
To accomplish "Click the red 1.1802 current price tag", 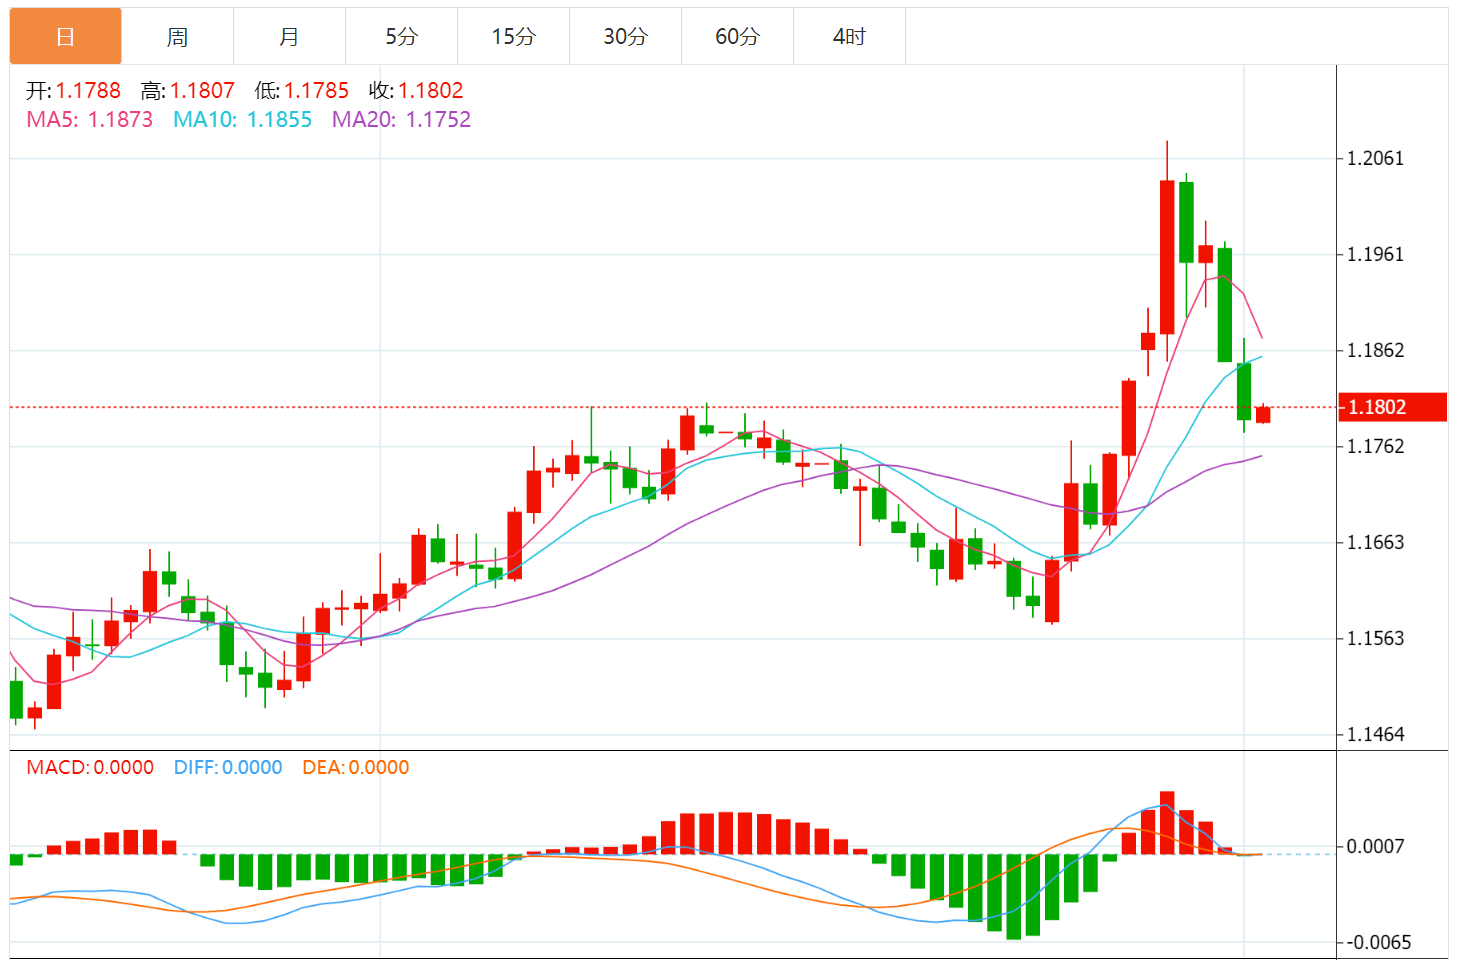I will tap(1391, 407).
